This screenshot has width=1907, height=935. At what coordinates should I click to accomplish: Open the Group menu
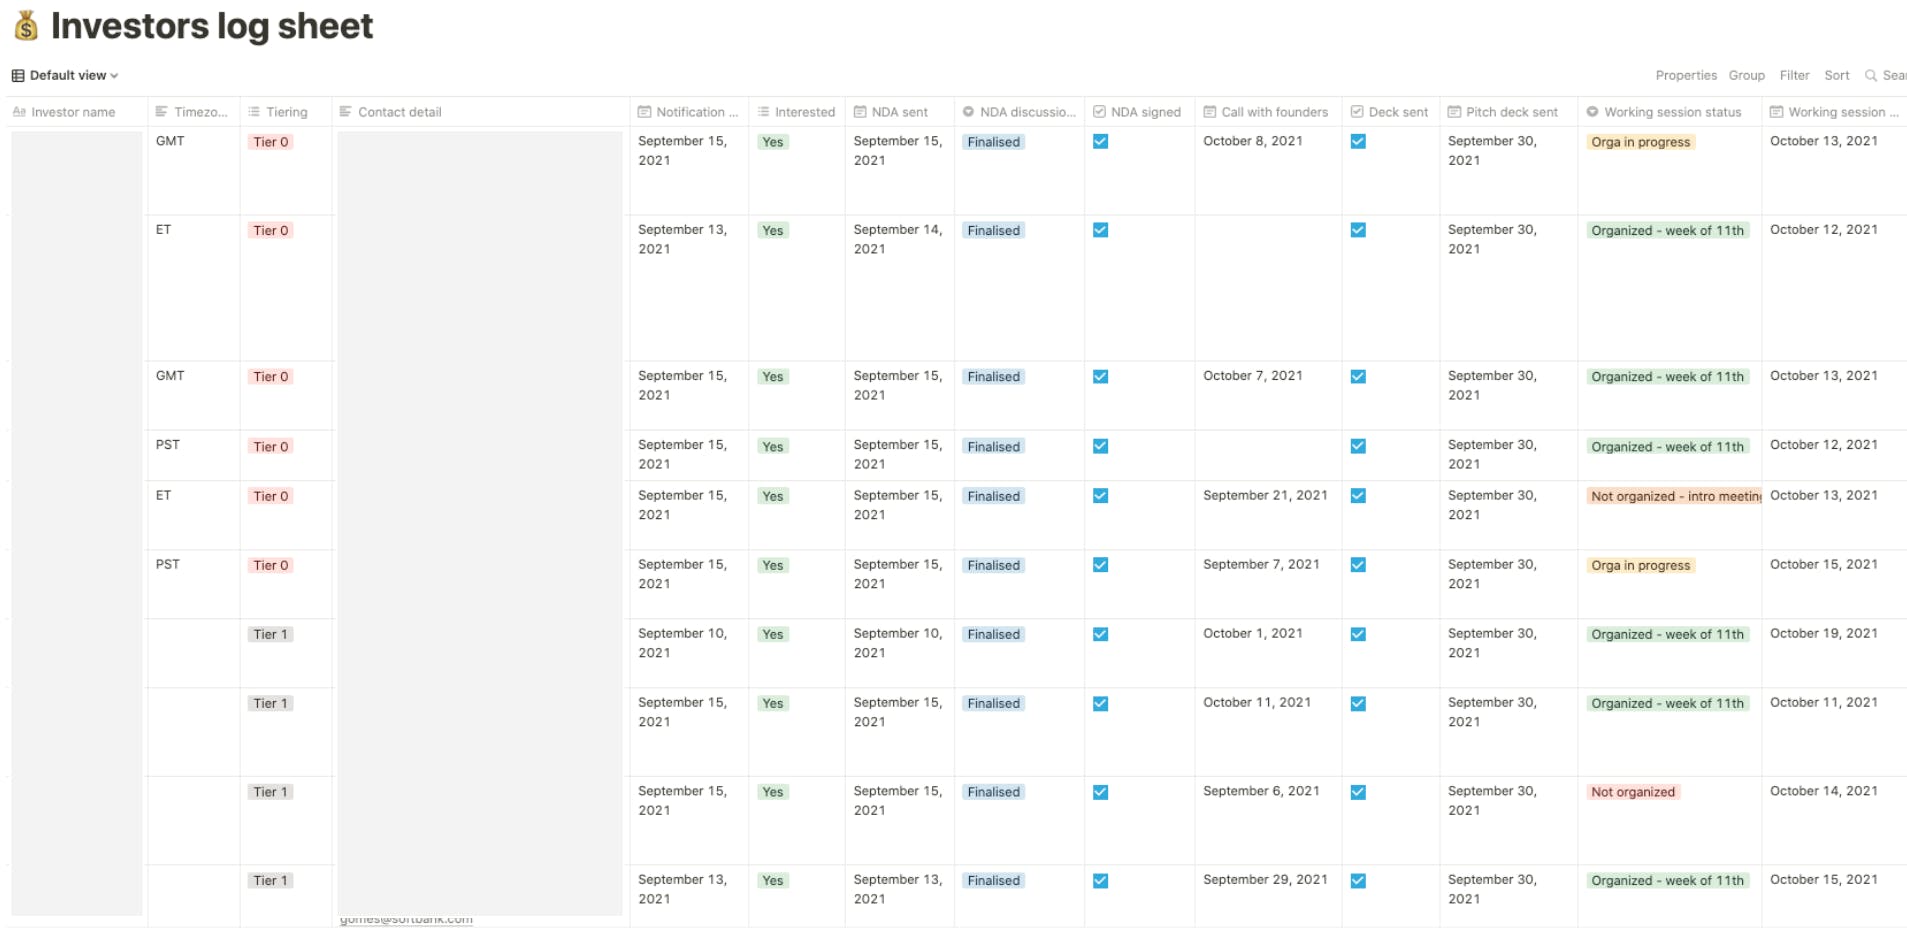(1746, 75)
